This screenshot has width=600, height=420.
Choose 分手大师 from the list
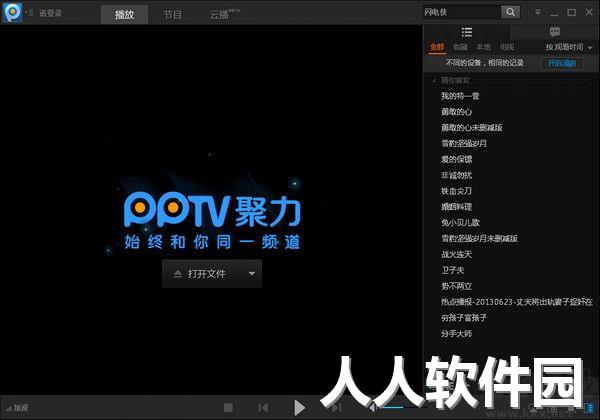(456, 334)
